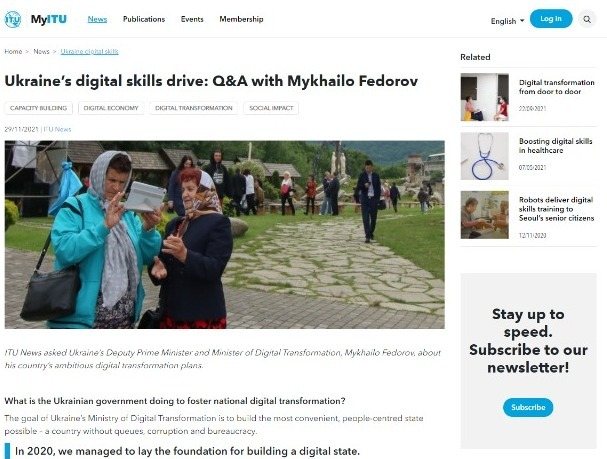
Task: Select the DIGITAL TRANSFORMATION tag
Action: (x=194, y=108)
